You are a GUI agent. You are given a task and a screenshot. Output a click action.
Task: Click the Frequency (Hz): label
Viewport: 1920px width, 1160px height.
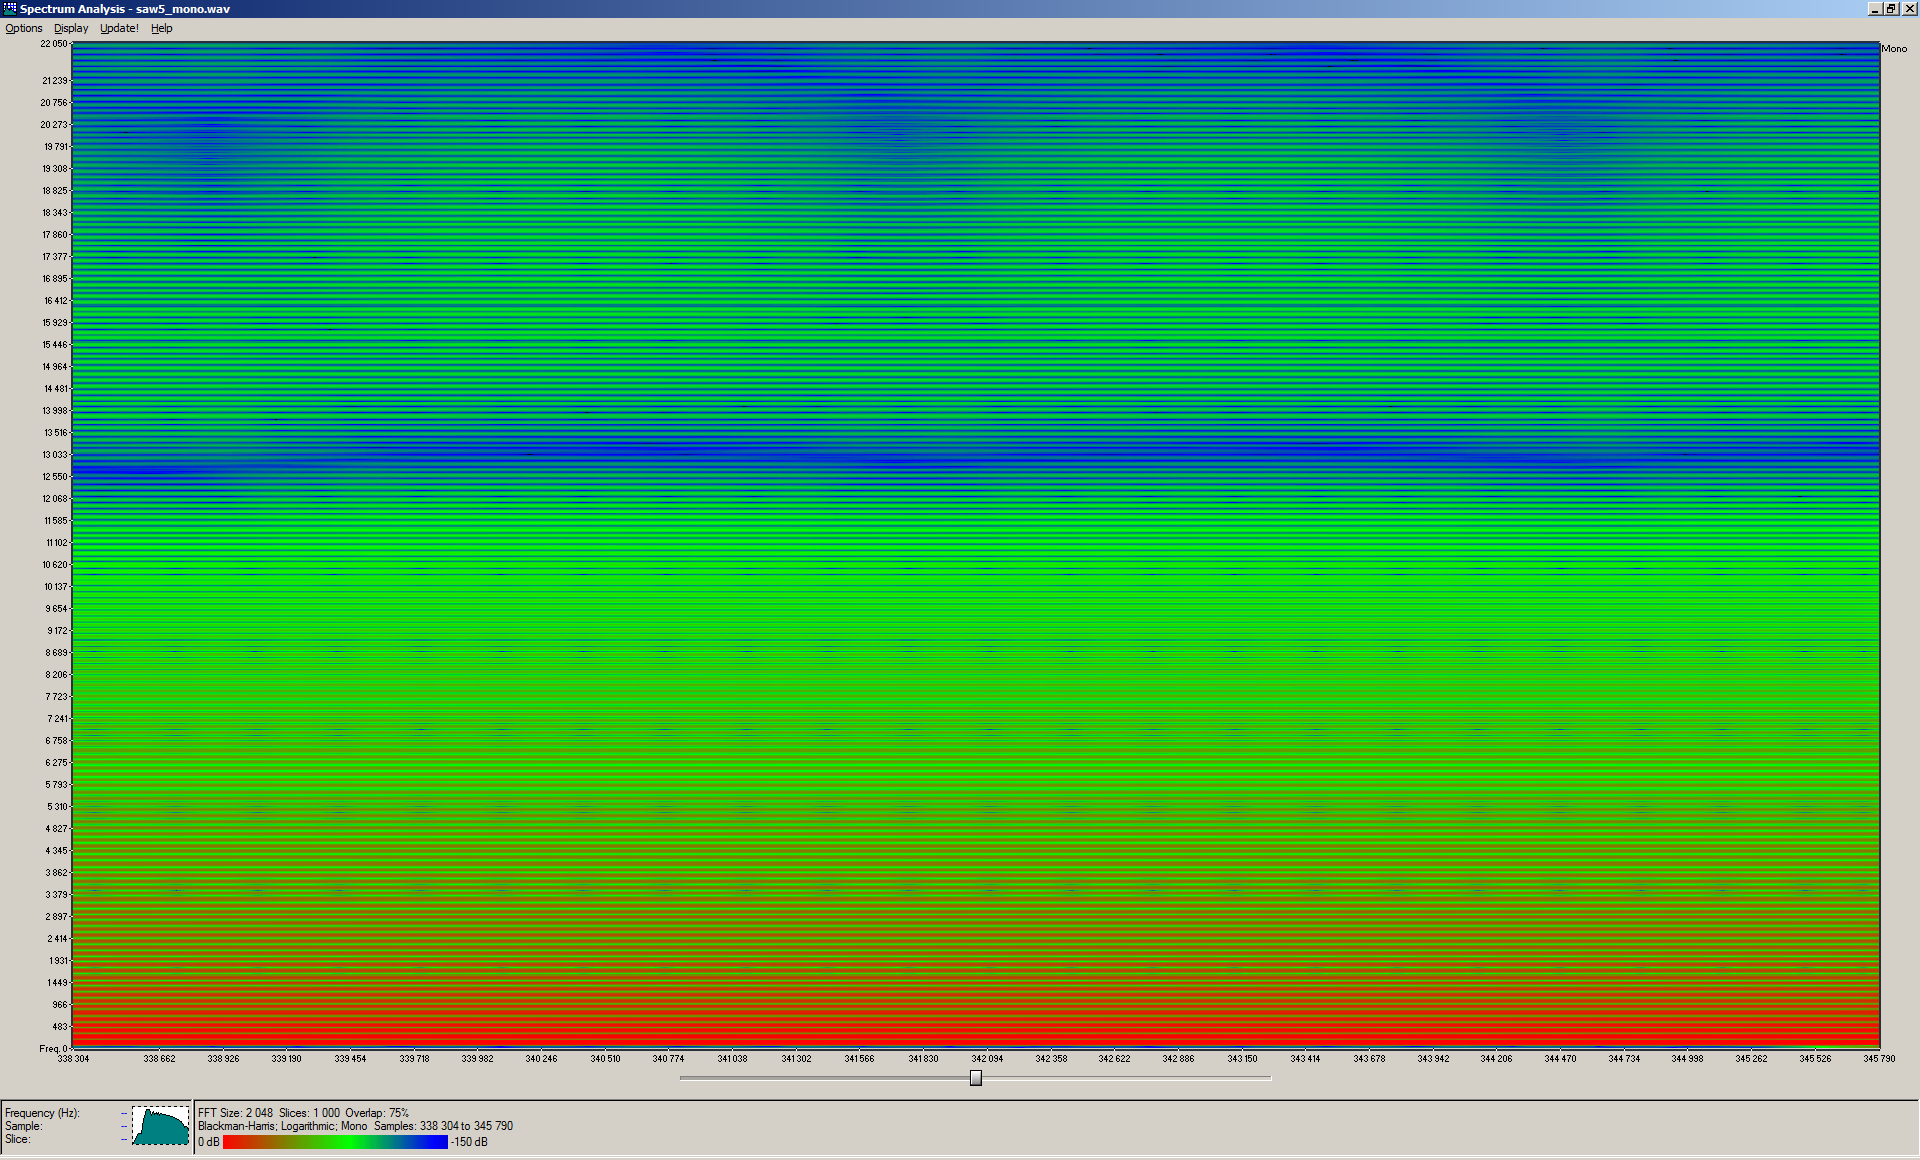[42, 1113]
